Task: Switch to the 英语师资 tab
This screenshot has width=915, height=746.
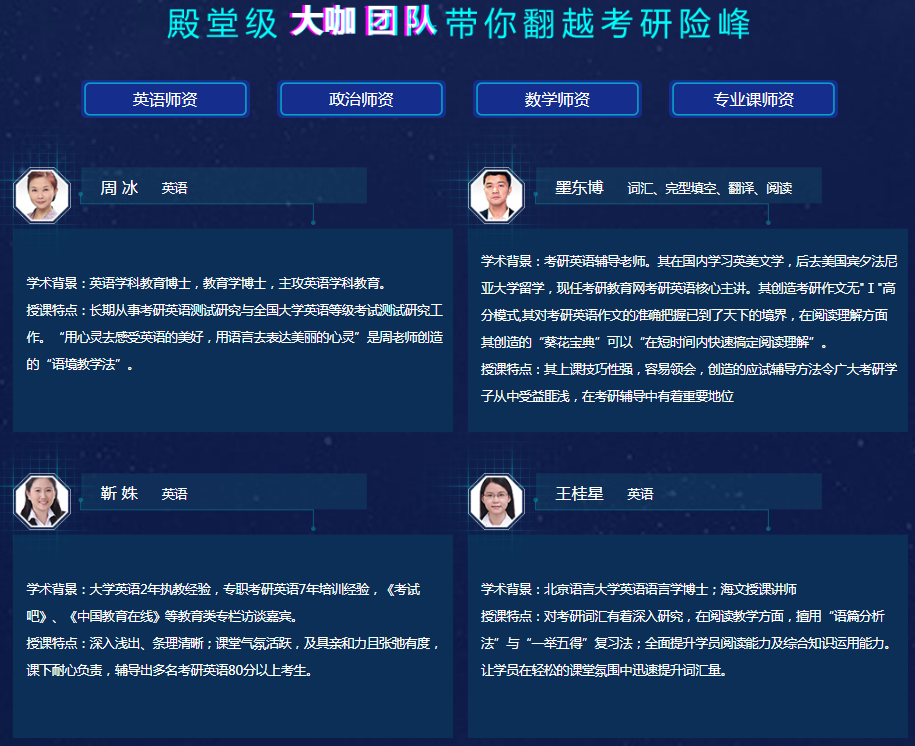Action: tap(164, 99)
